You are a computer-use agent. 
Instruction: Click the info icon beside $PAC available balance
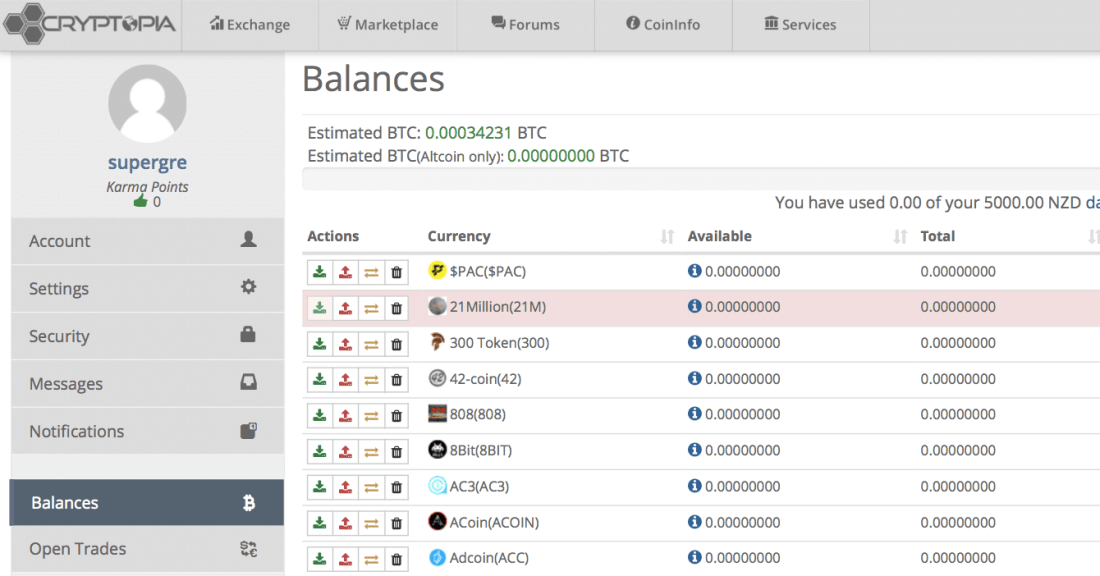[695, 271]
